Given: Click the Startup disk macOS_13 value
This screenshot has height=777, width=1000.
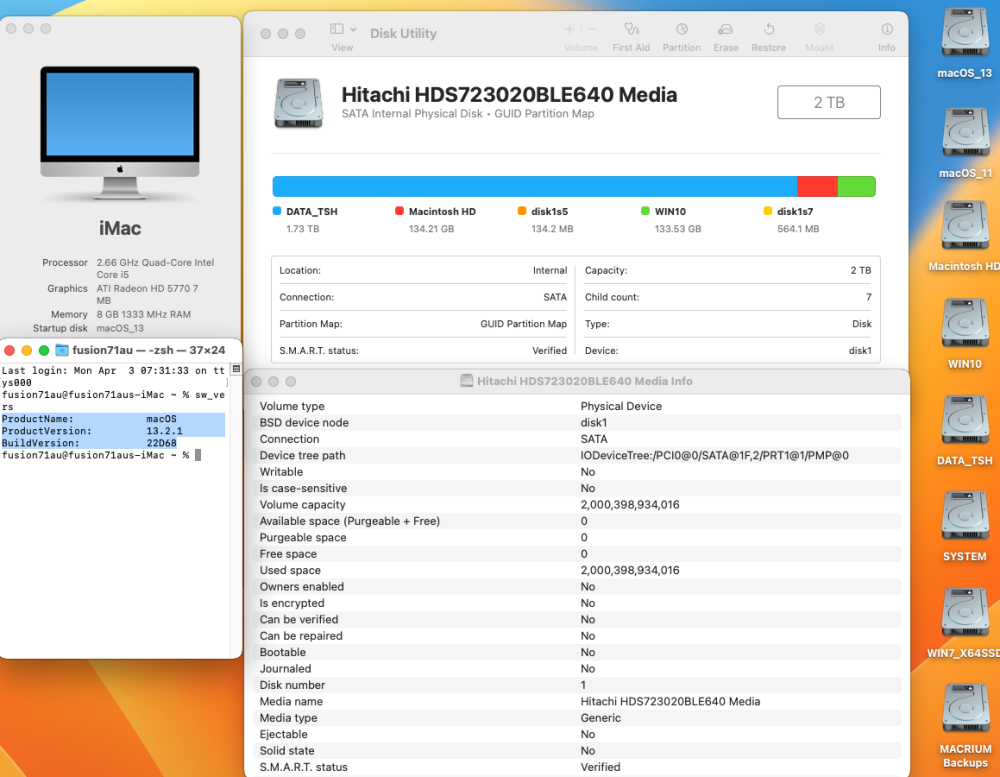Looking at the screenshot, I should (x=120, y=328).
